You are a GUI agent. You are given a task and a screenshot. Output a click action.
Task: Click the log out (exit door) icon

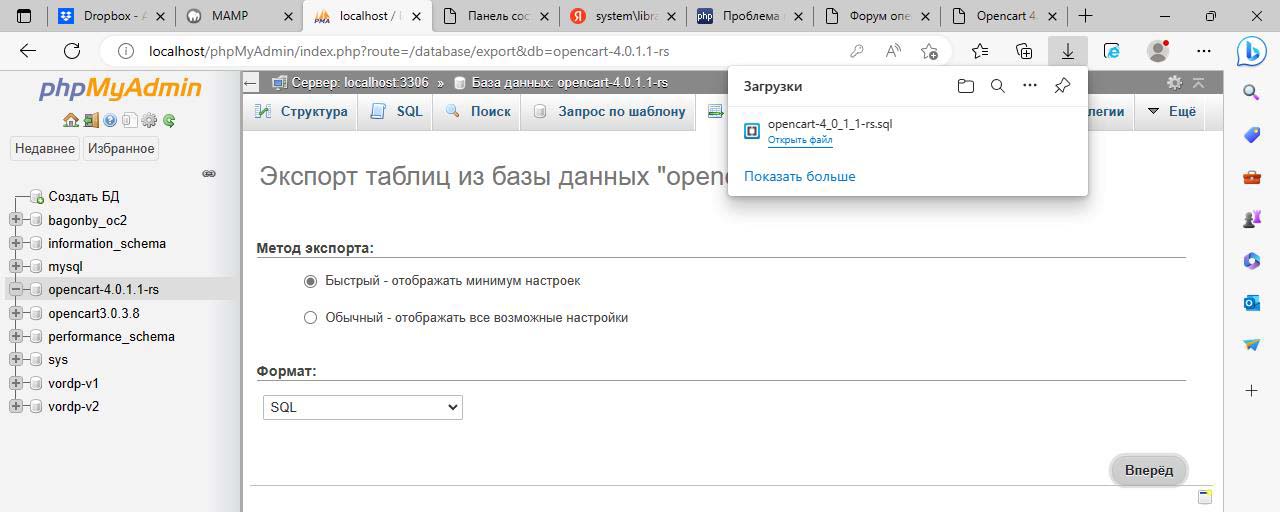pyautogui.click(x=90, y=120)
